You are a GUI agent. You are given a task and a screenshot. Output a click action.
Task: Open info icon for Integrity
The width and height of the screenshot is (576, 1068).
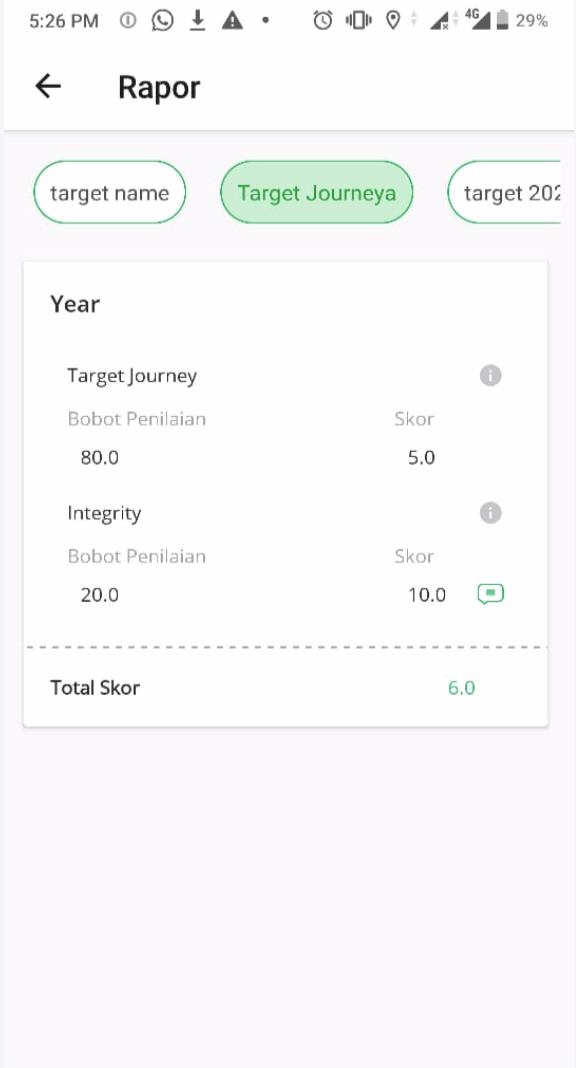pyautogui.click(x=490, y=513)
